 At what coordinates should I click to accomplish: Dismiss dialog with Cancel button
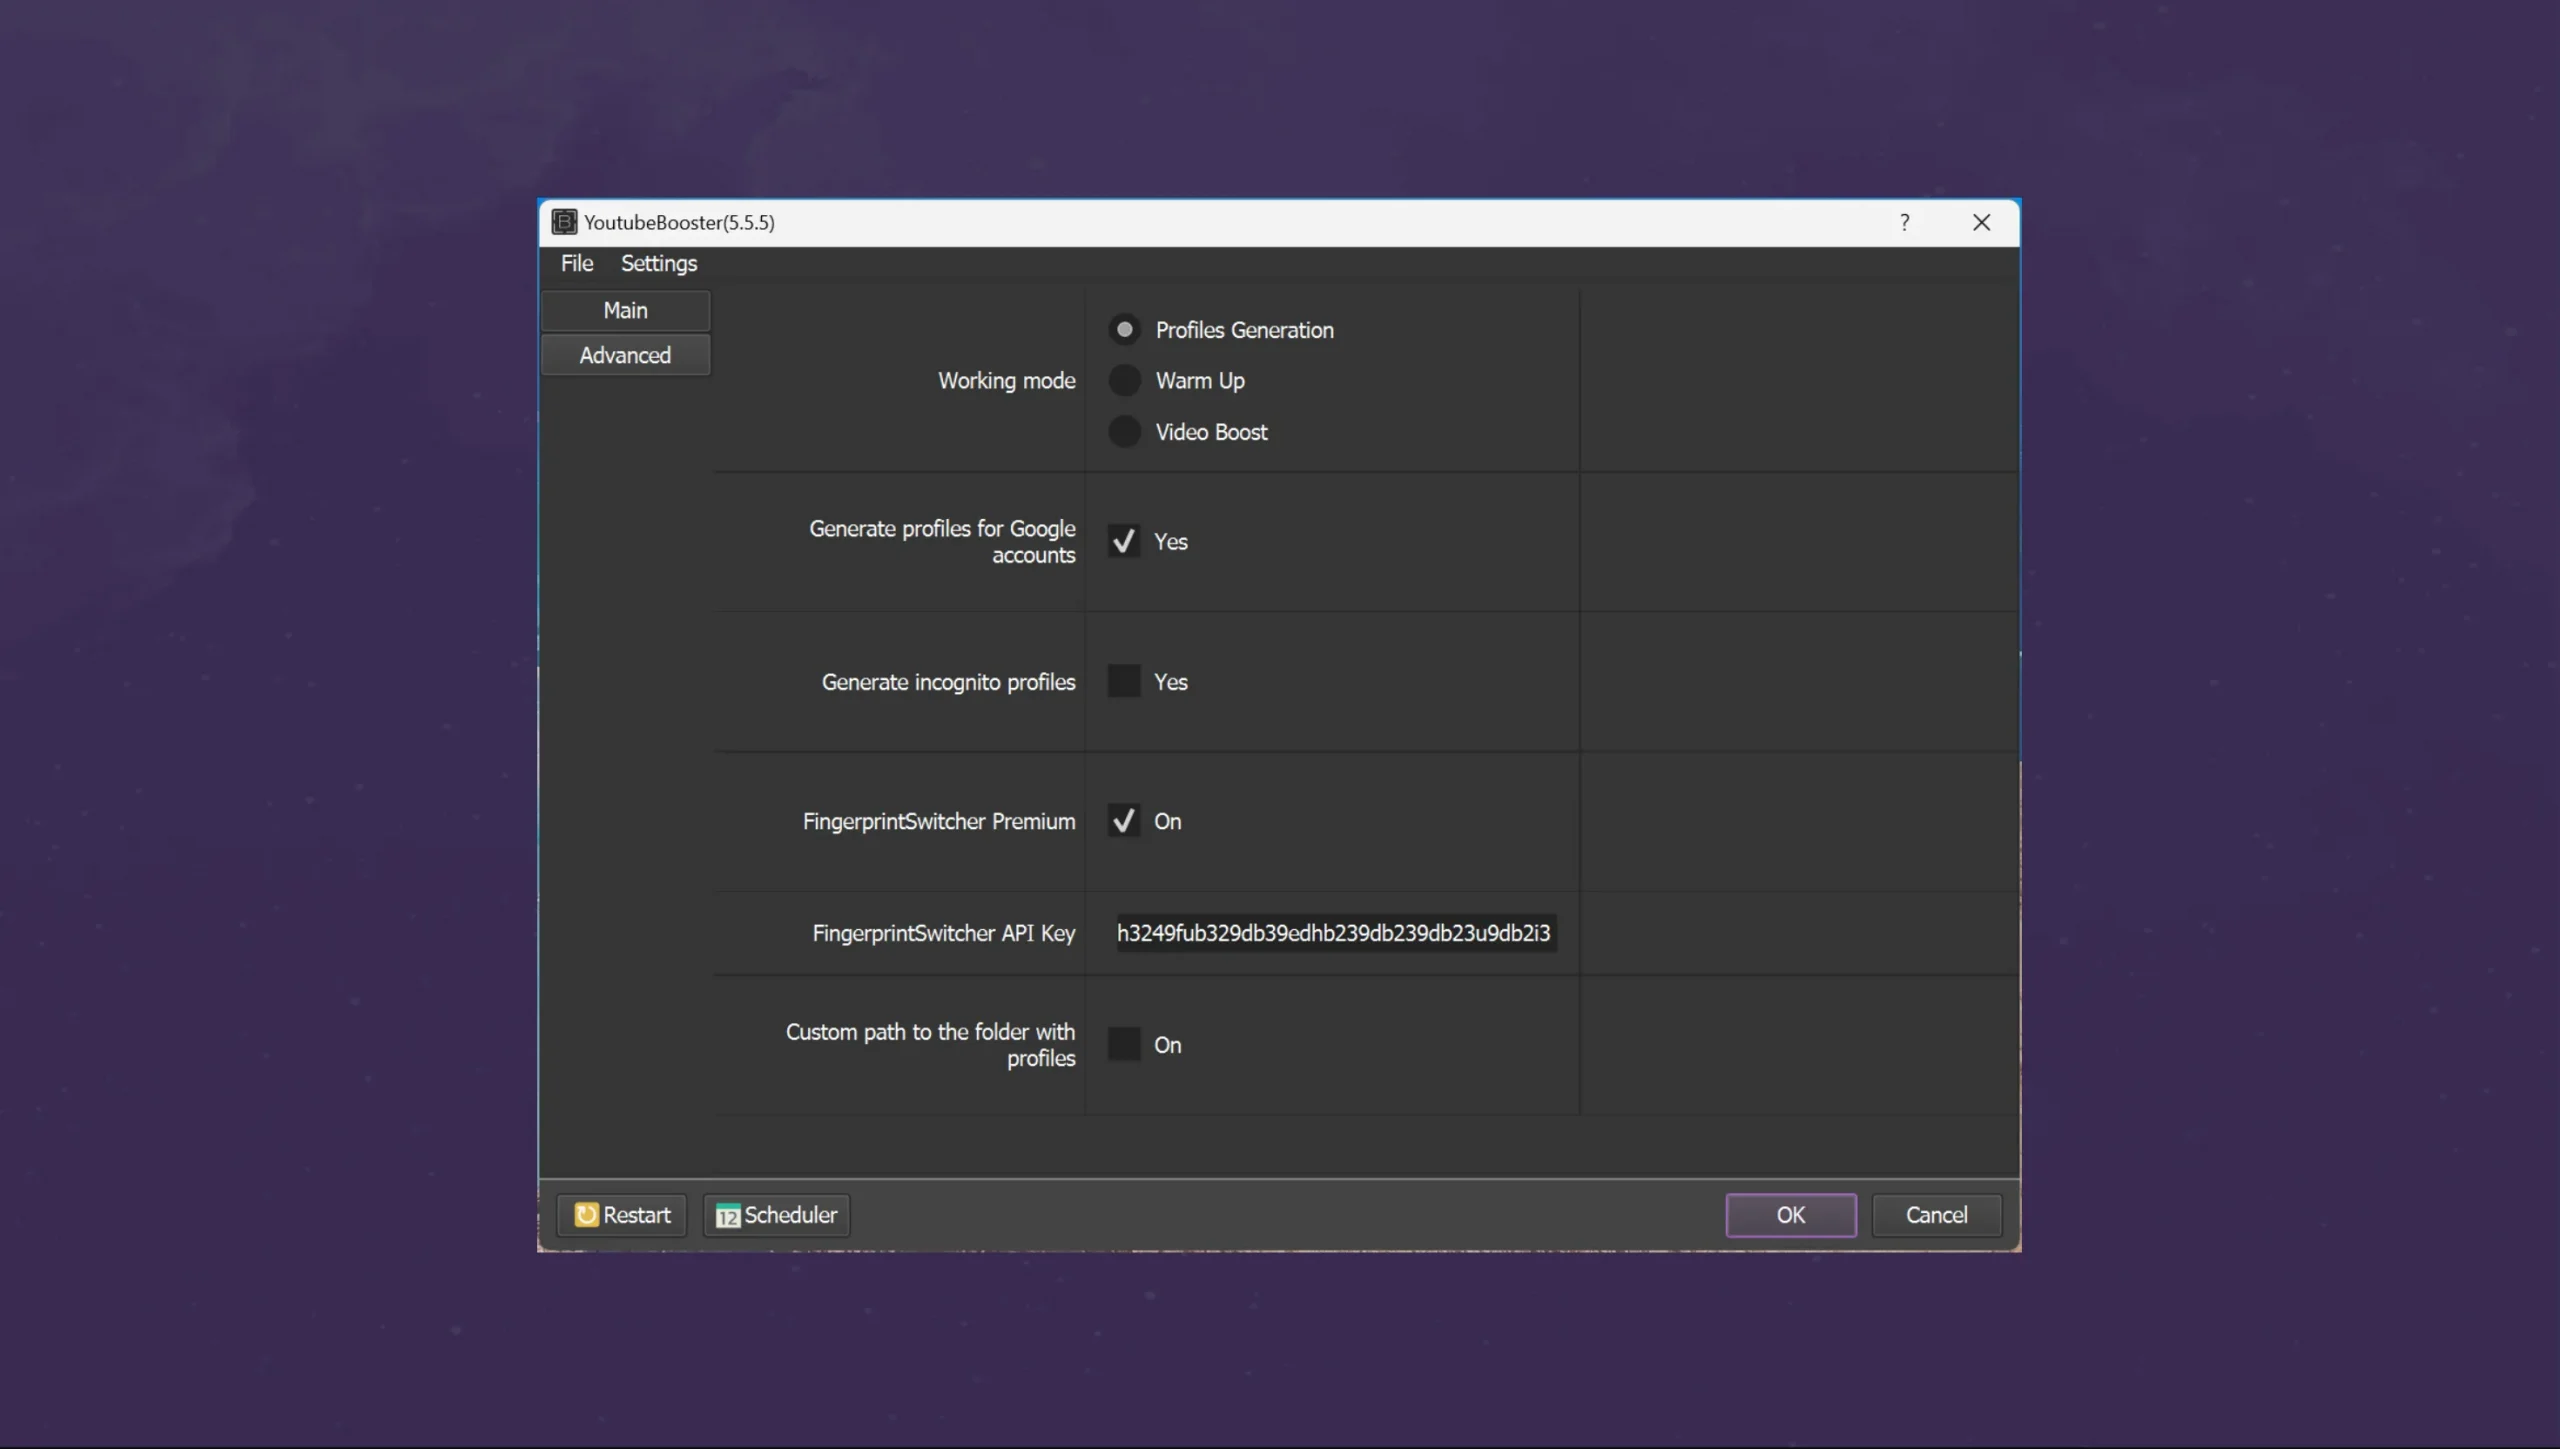coord(1936,1215)
